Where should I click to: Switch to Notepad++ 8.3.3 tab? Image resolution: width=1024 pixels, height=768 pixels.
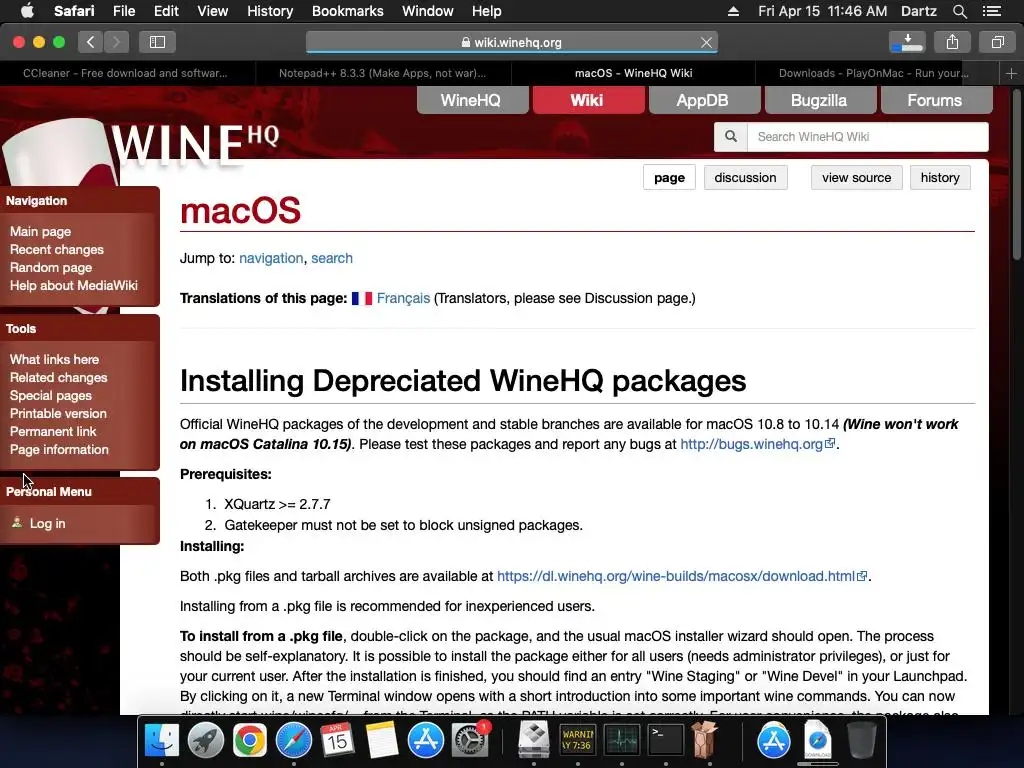pos(383,73)
